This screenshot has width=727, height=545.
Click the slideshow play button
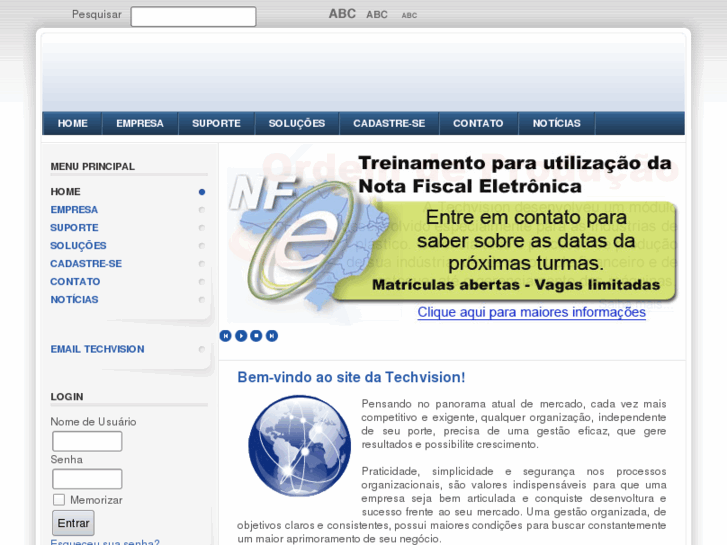click(x=241, y=335)
